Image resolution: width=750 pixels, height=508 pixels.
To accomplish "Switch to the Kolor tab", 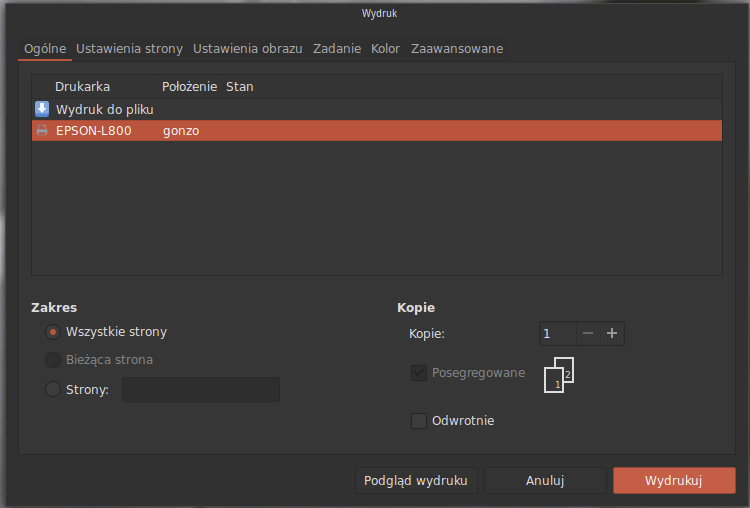I will pos(385,49).
